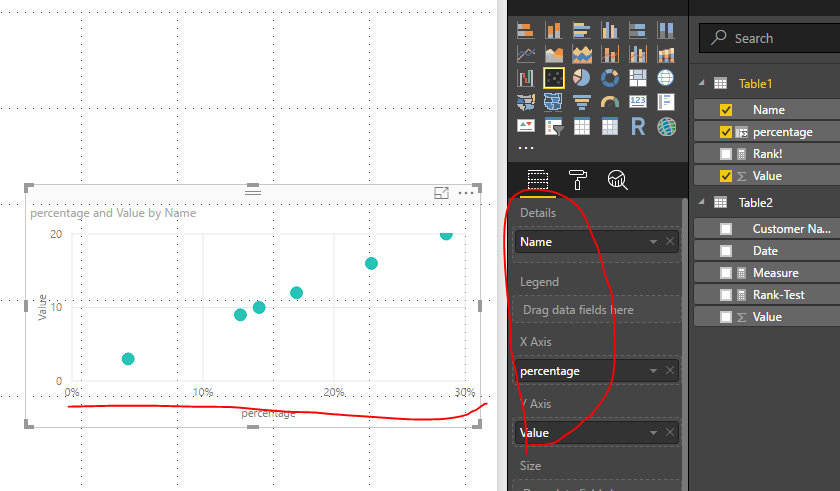This screenshot has height=491, width=840.
Task: Select the matrix visual
Action: (609, 127)
